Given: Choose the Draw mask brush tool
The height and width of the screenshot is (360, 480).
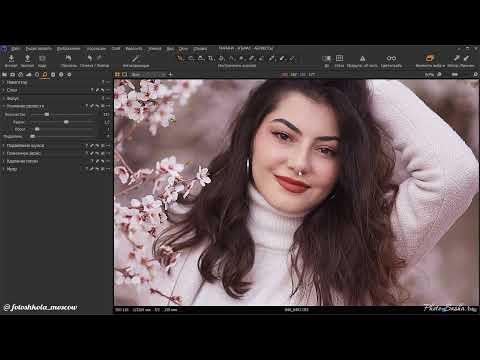Looking at the screenshot, I should [x=252, y=58].
